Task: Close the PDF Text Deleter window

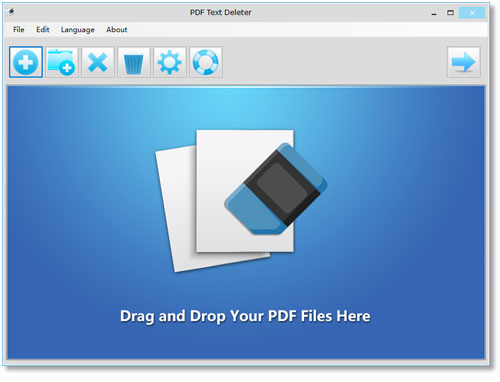Action: tap(472, 13)
